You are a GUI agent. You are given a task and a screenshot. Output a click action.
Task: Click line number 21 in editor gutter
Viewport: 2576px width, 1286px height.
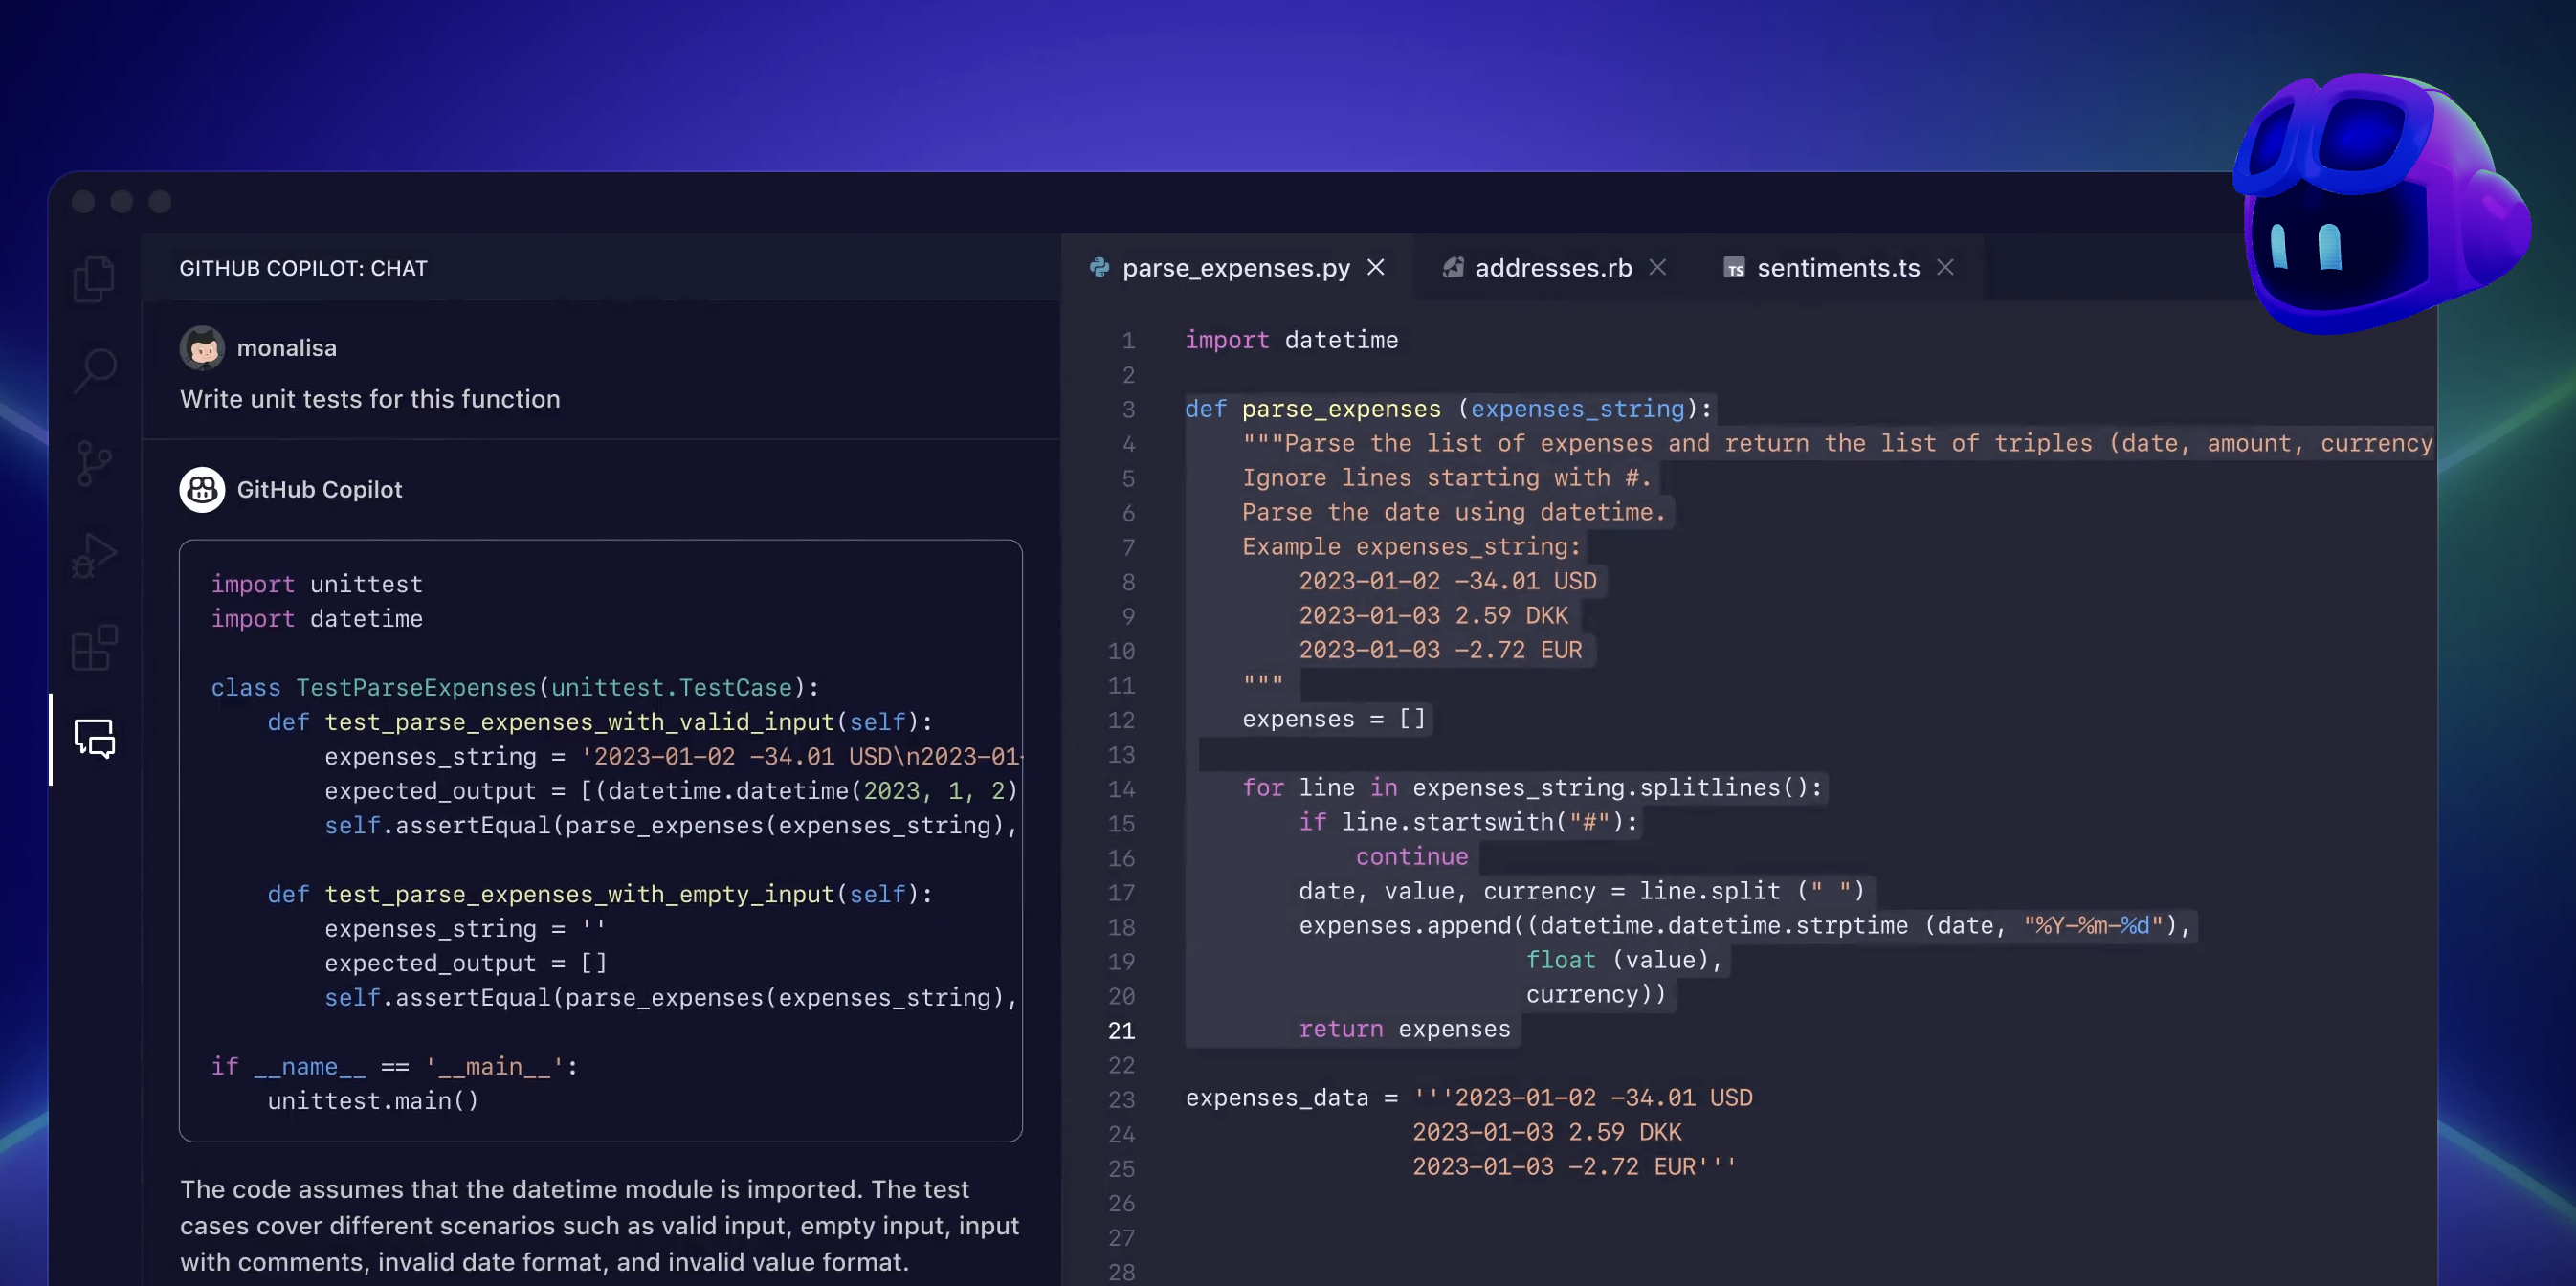click(x=1121, y=1031)
